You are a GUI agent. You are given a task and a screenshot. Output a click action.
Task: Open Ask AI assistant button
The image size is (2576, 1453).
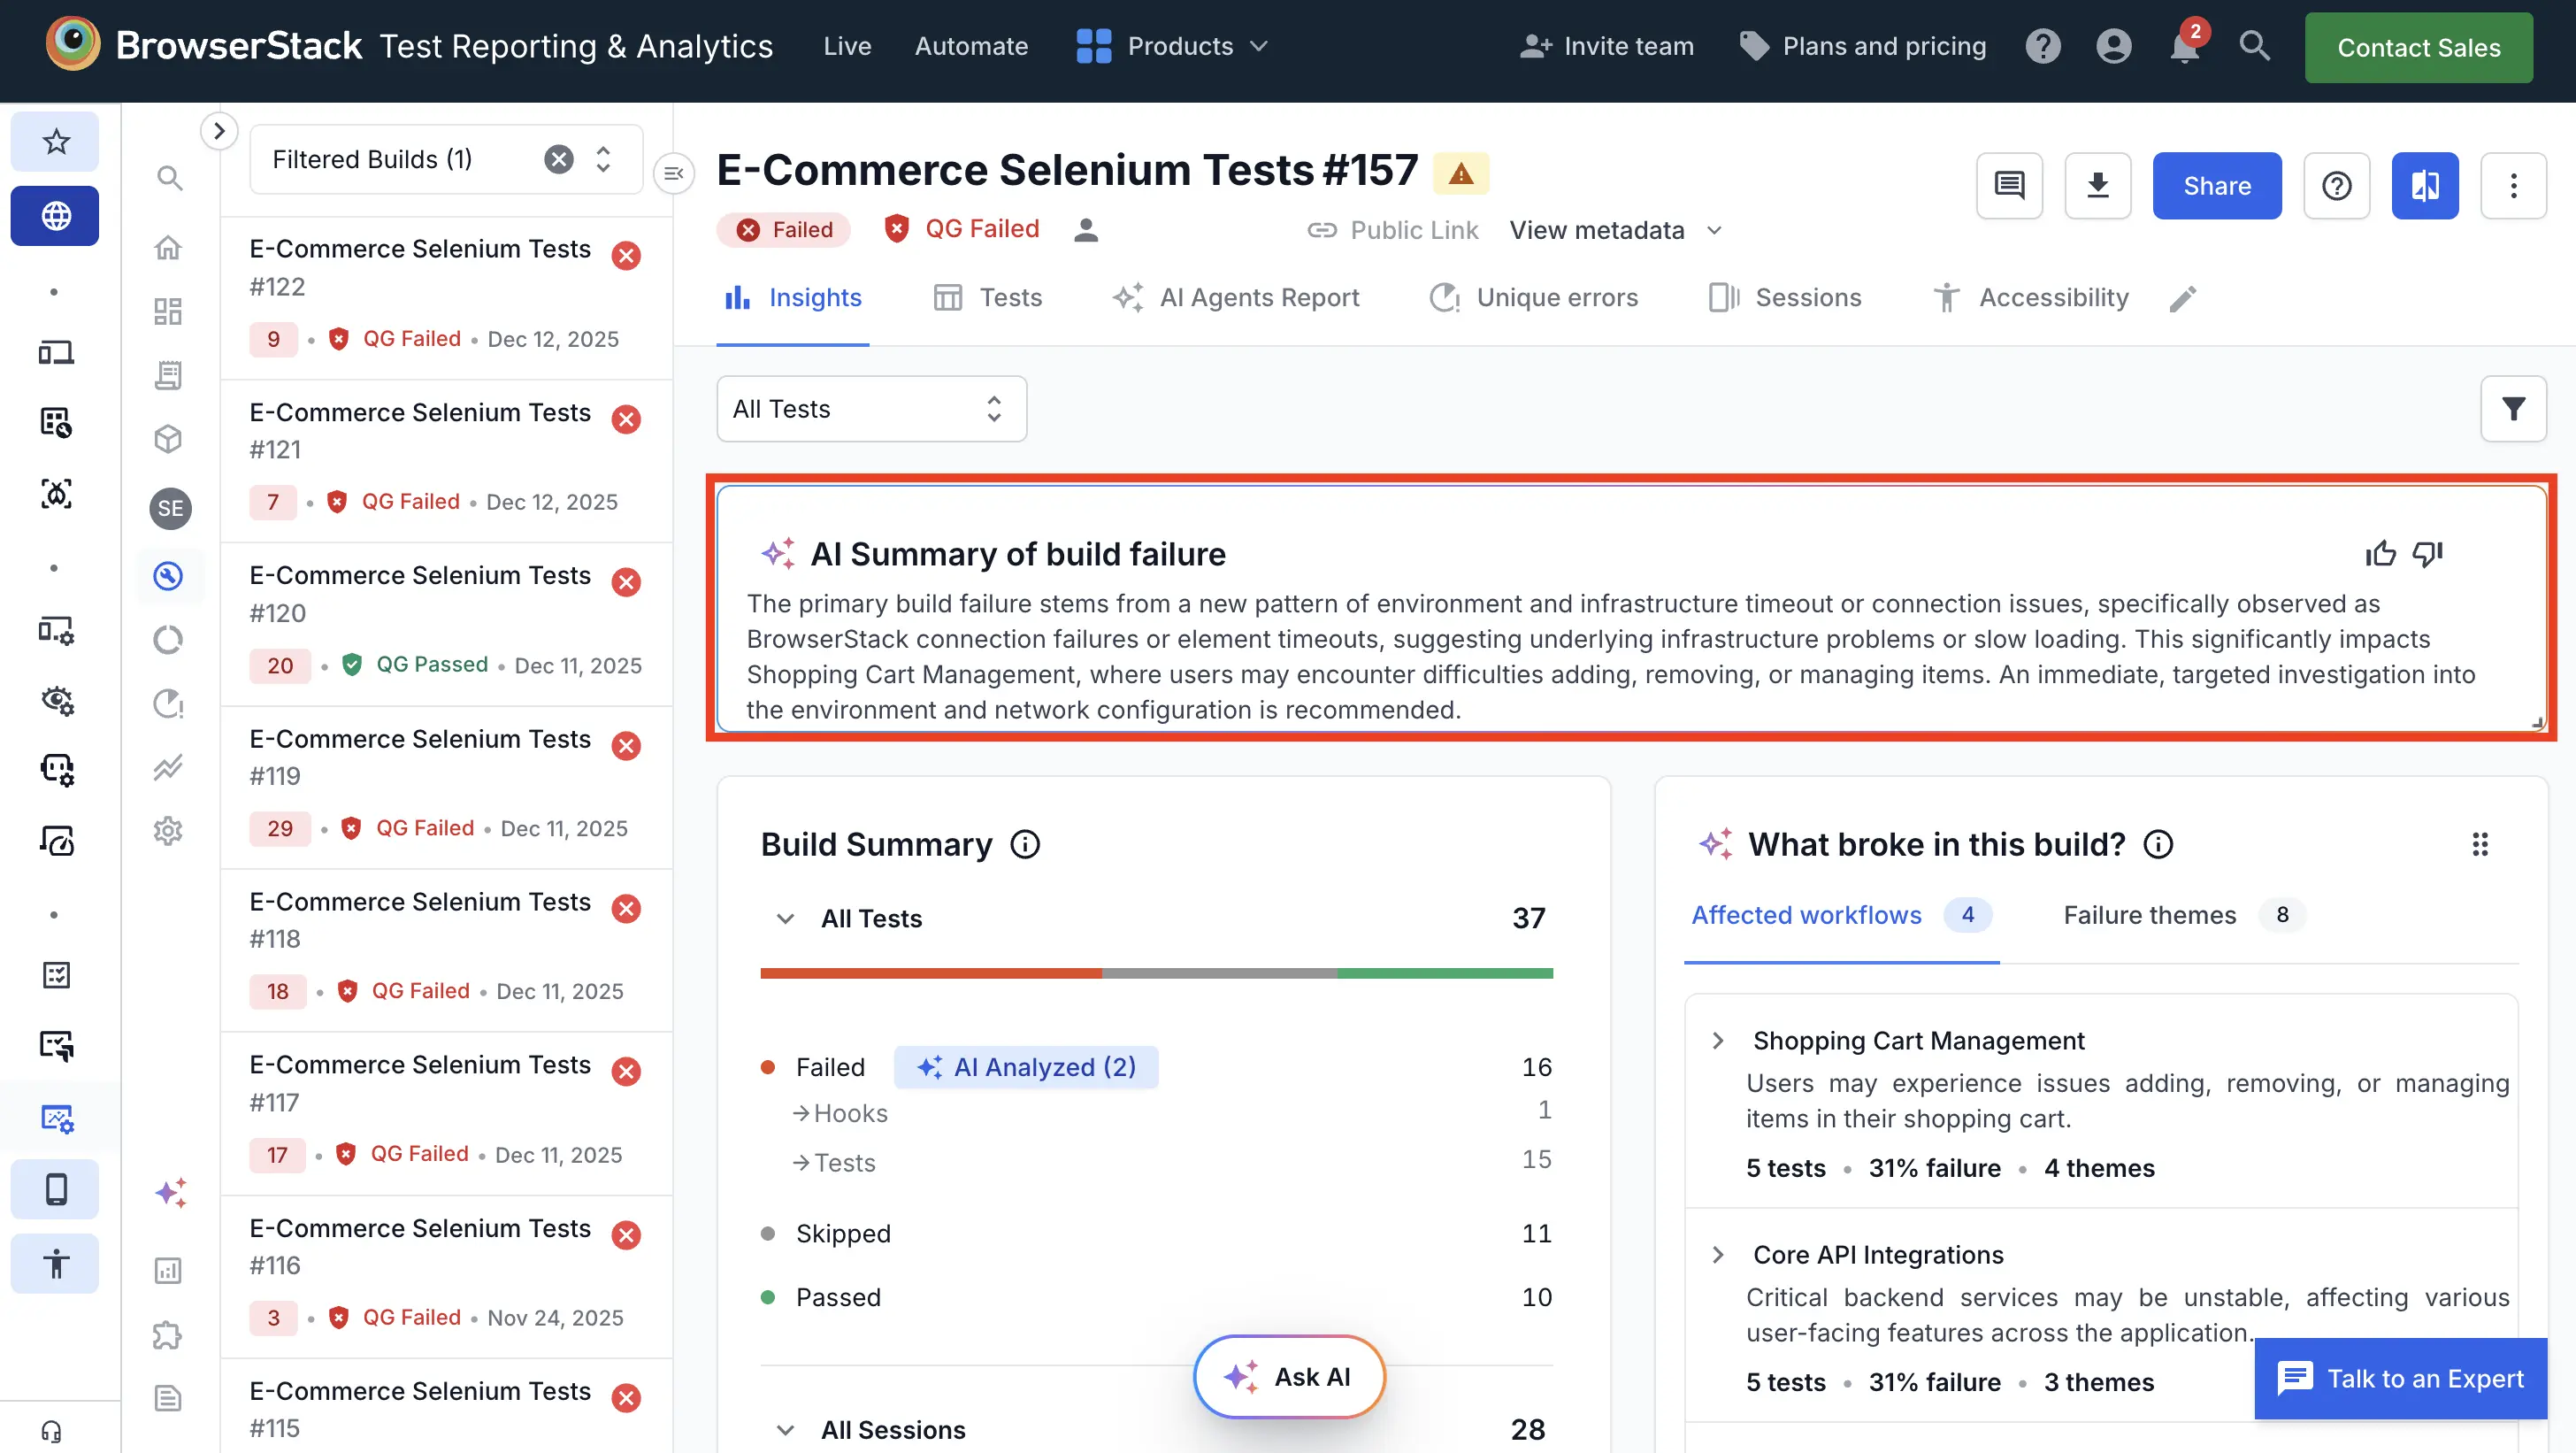pyautogui.click(x=1288, y=1377)
